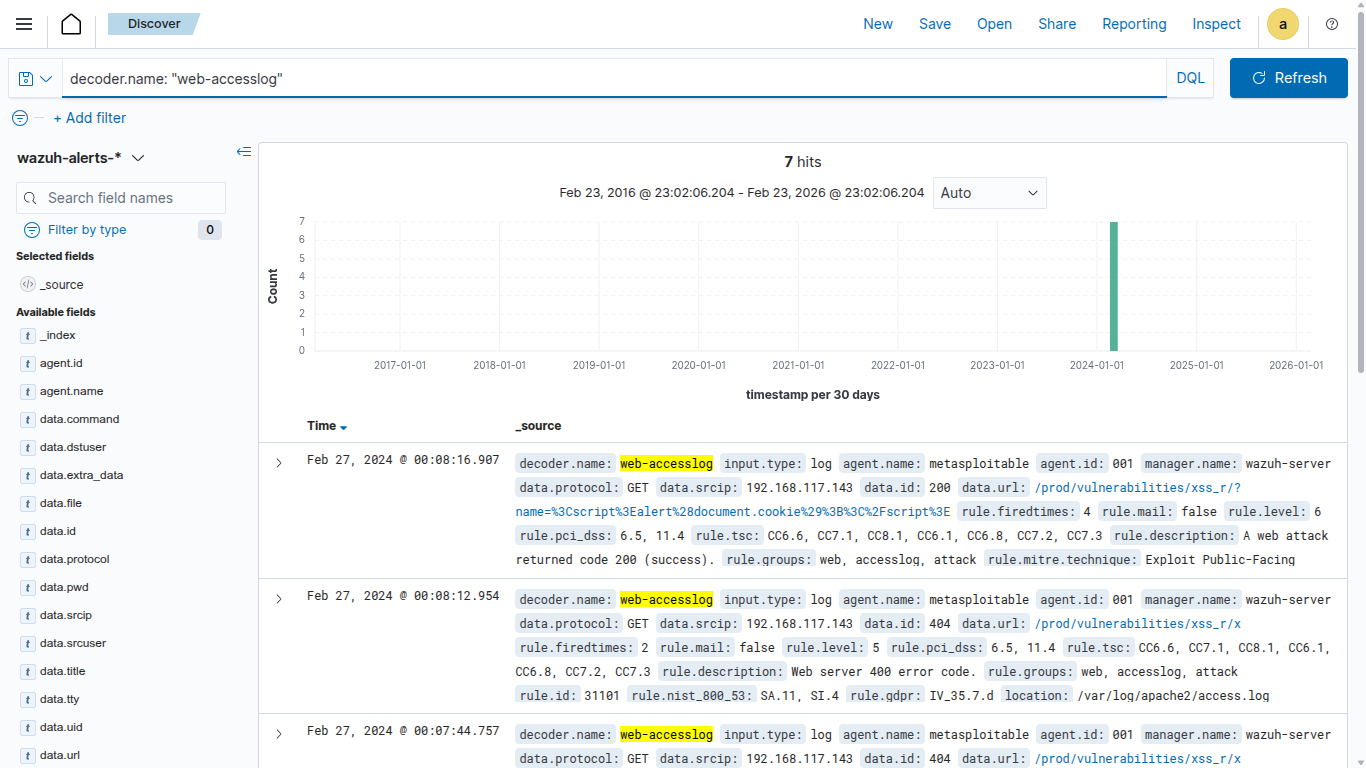The height and width of the screenshot is (768, 1366).
Task: Toggle the DQL query language switch
Action: click(1190, 78)
